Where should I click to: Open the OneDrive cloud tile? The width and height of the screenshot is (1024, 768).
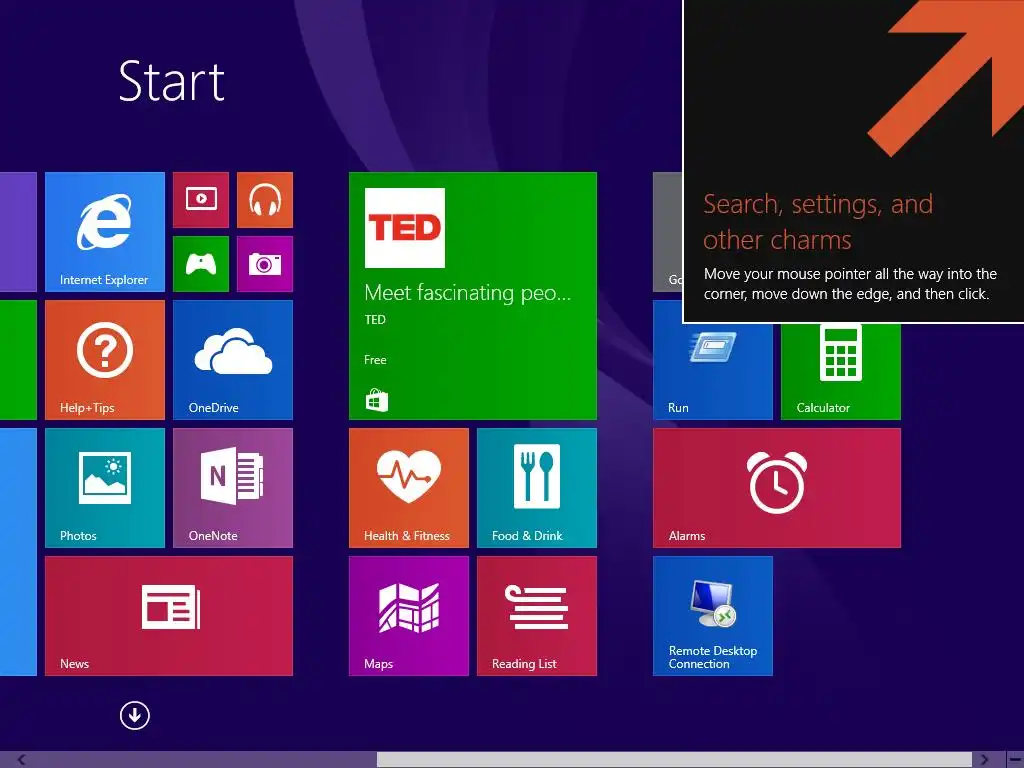click(x=232, y=360)
